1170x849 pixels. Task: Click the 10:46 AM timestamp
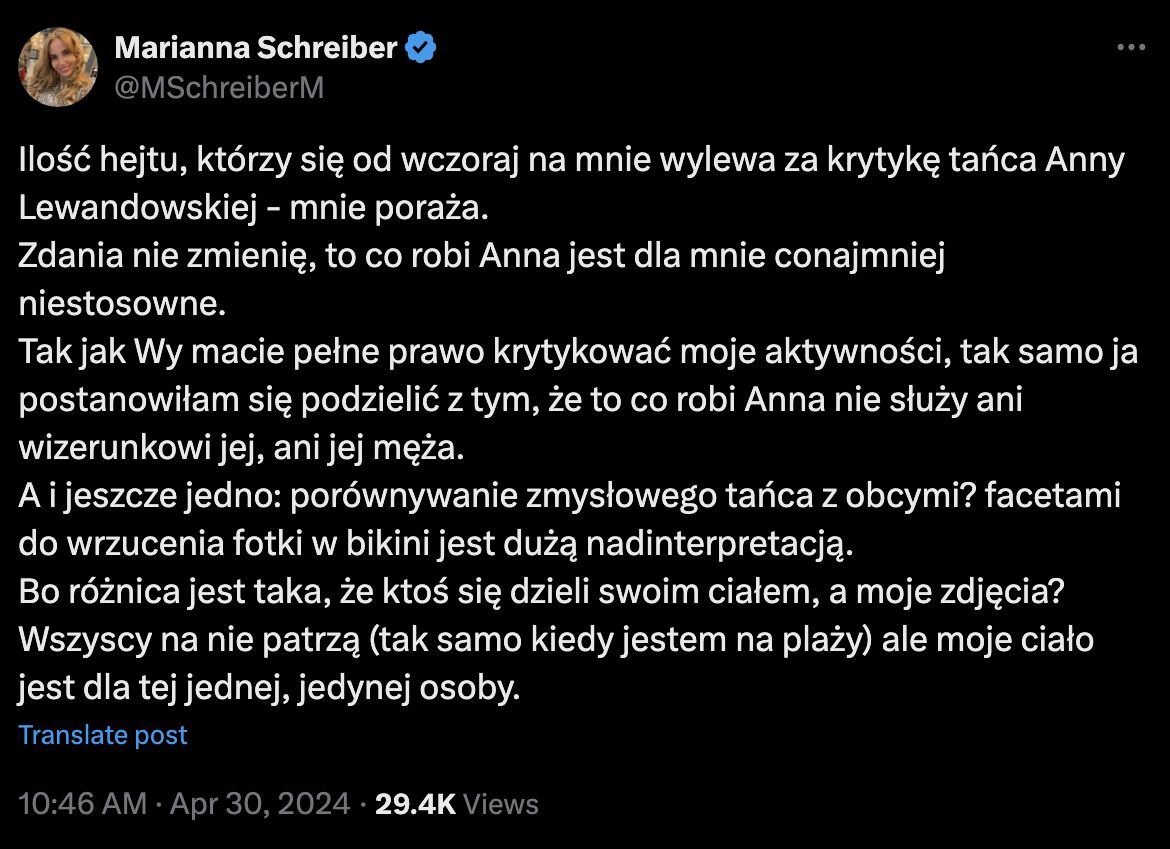(x=84, y=804)
